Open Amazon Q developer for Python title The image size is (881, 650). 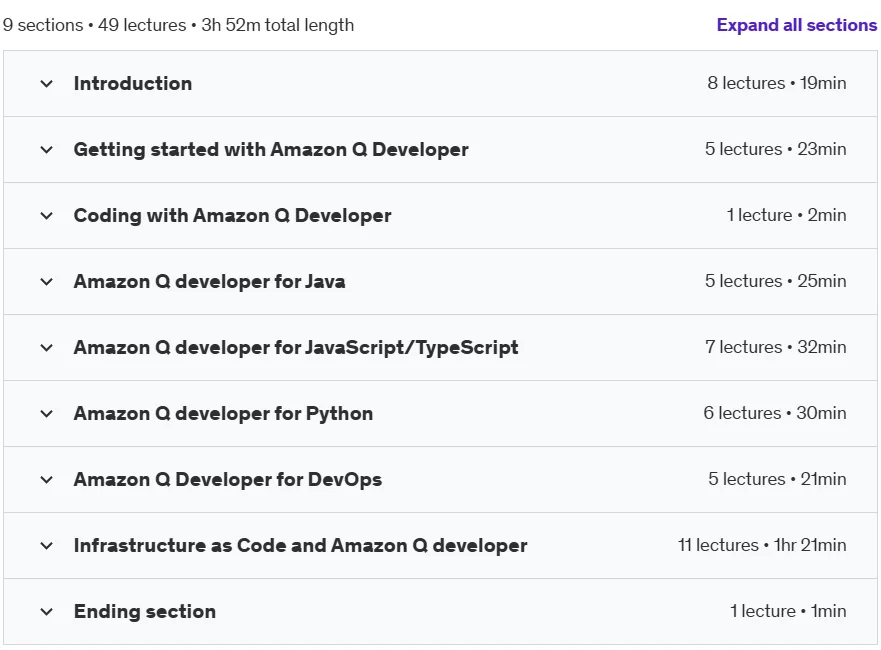(223, 413)
